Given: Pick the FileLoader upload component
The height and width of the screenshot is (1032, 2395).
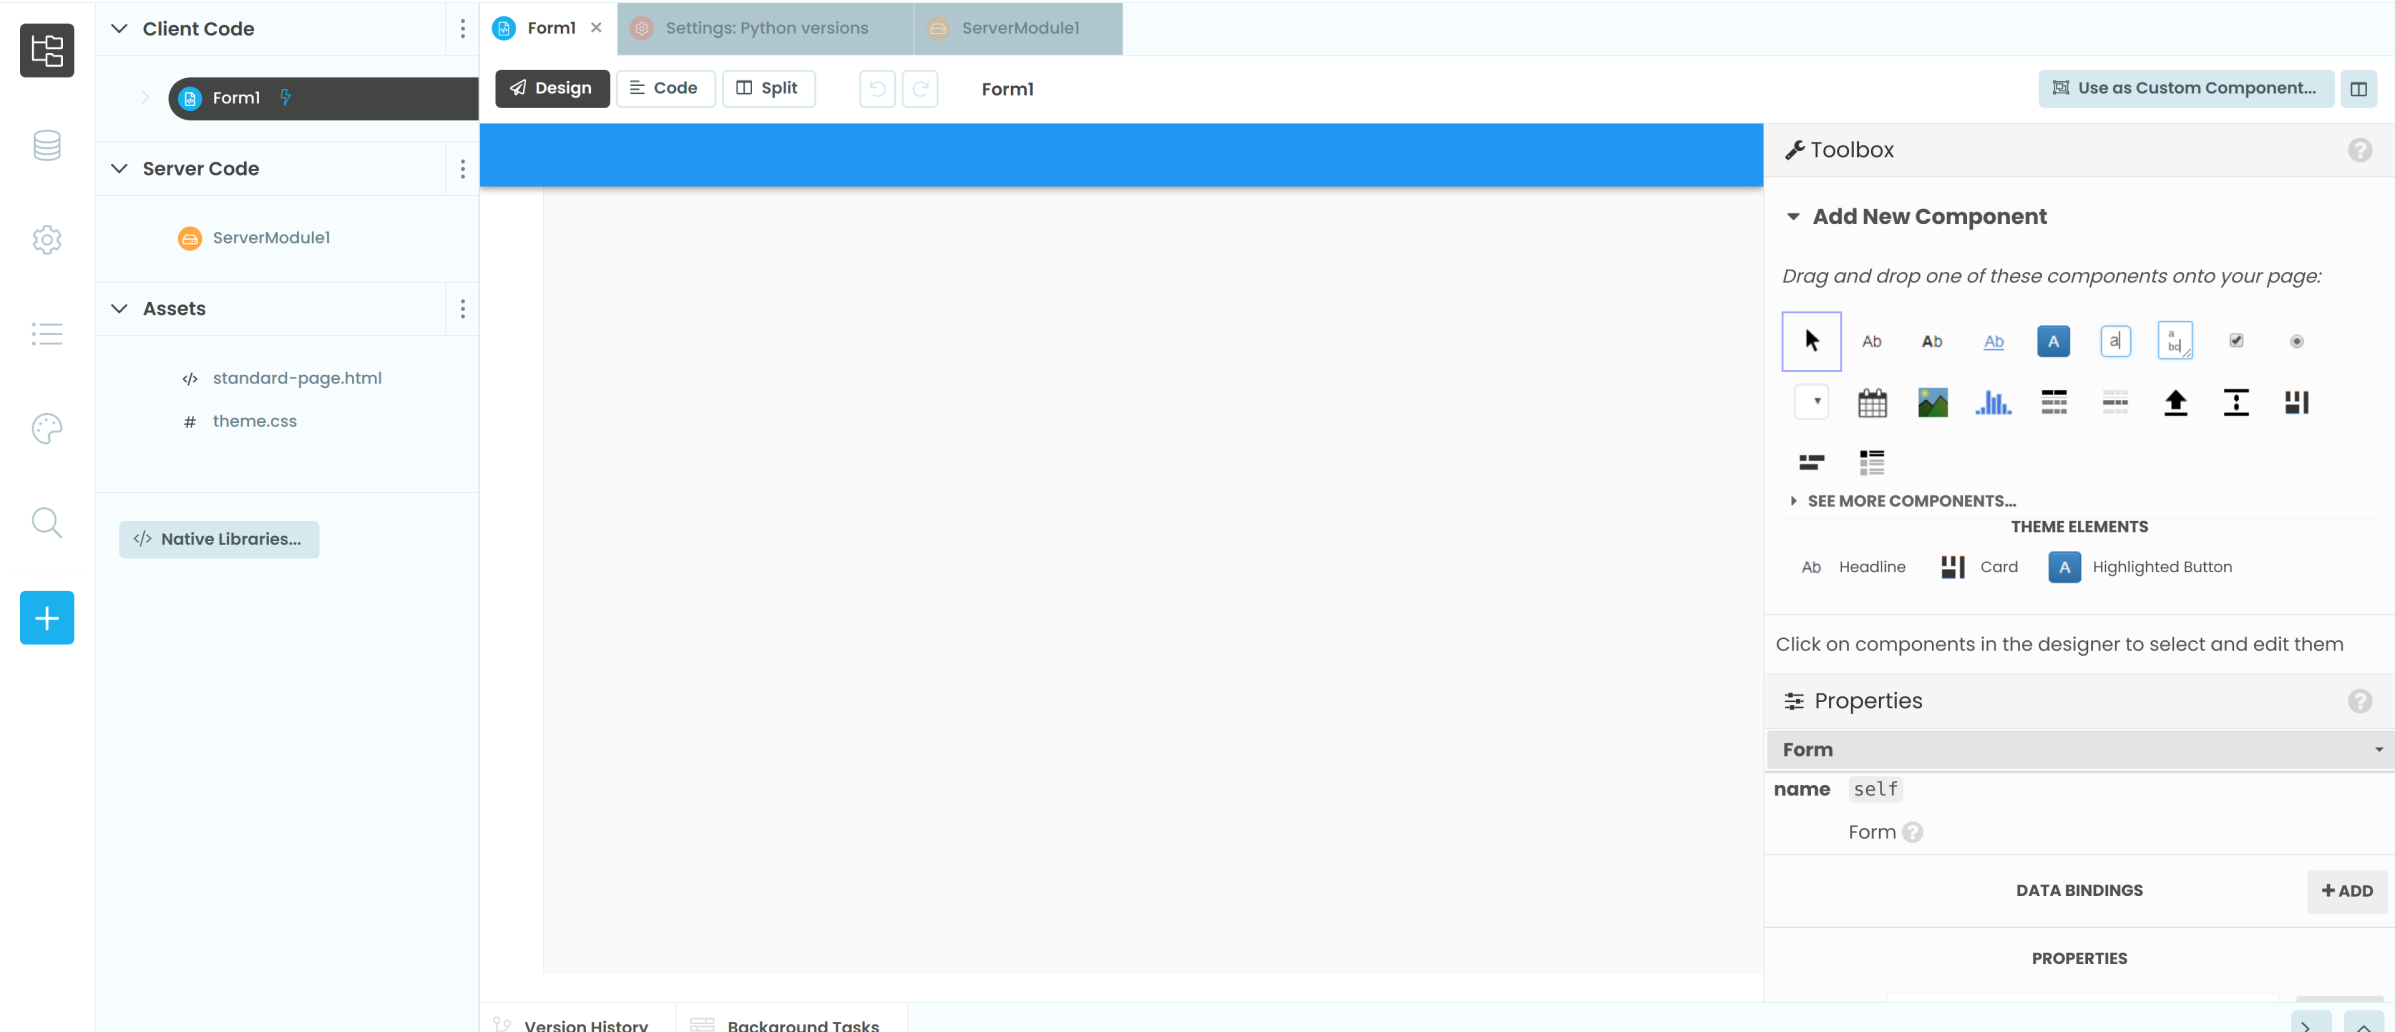Looking at the screenshot, I should click(x=2175, y=402).
